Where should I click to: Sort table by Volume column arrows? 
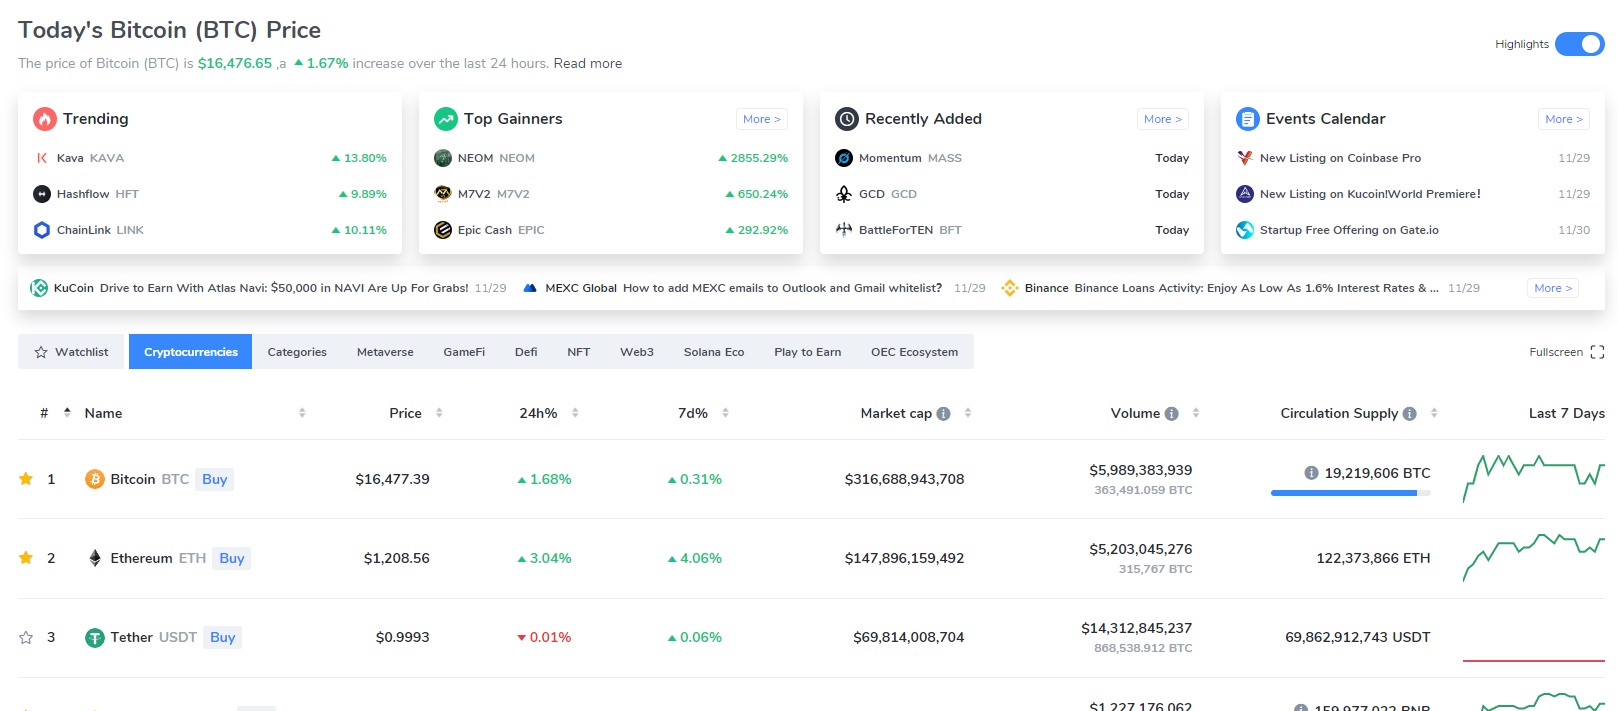(1196, 413)
